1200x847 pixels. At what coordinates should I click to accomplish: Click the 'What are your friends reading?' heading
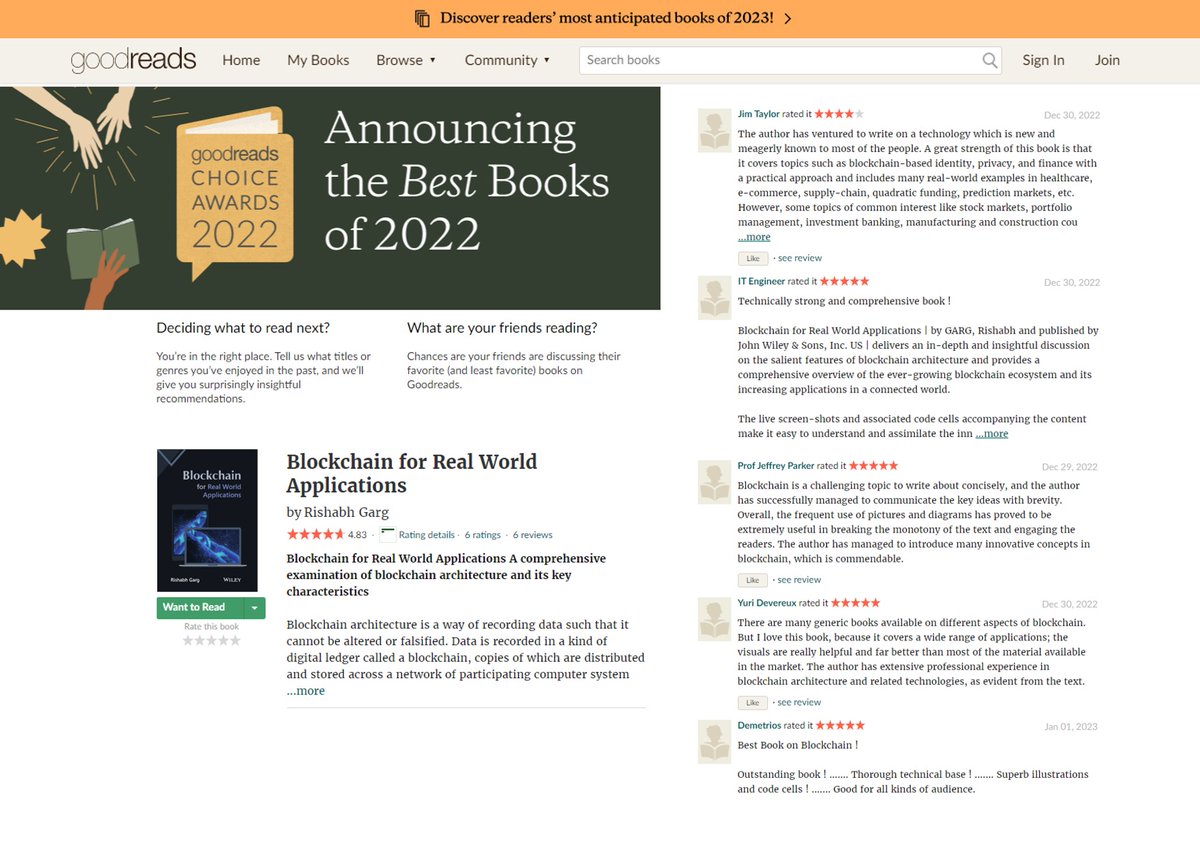pos(502,328)
